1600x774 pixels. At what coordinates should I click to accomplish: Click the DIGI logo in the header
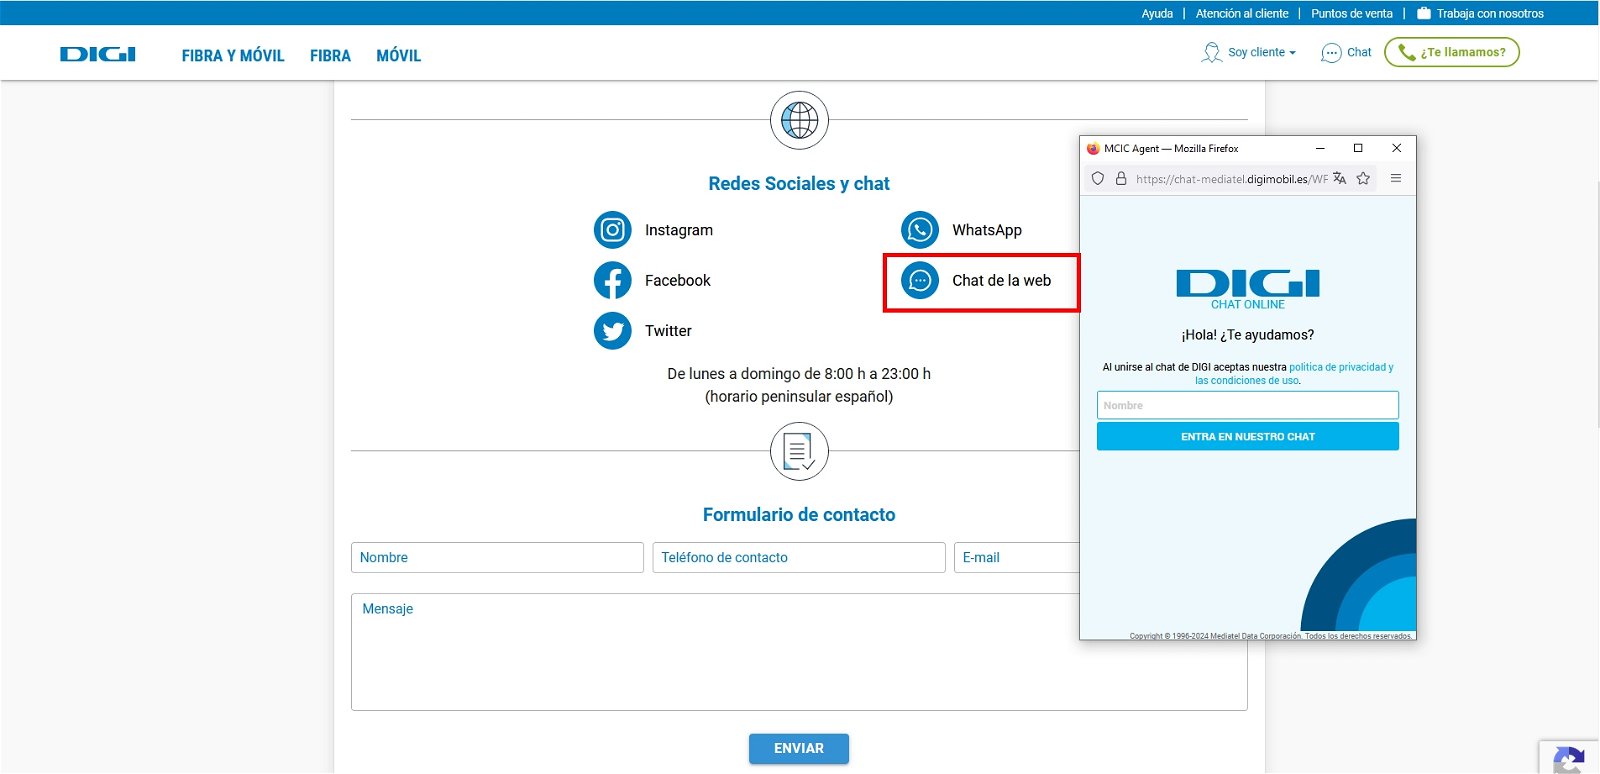pyautogui.click(x=97, y=54)
